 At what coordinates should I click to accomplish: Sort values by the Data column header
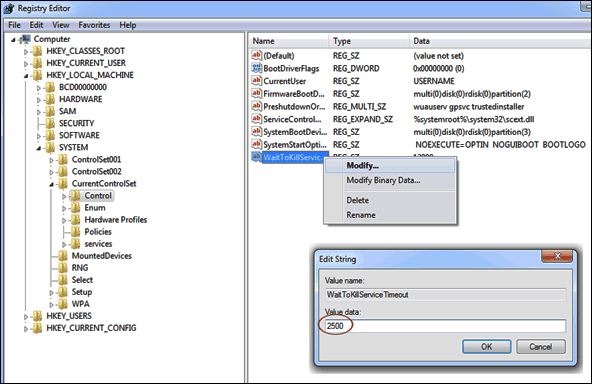pos(500,41)
